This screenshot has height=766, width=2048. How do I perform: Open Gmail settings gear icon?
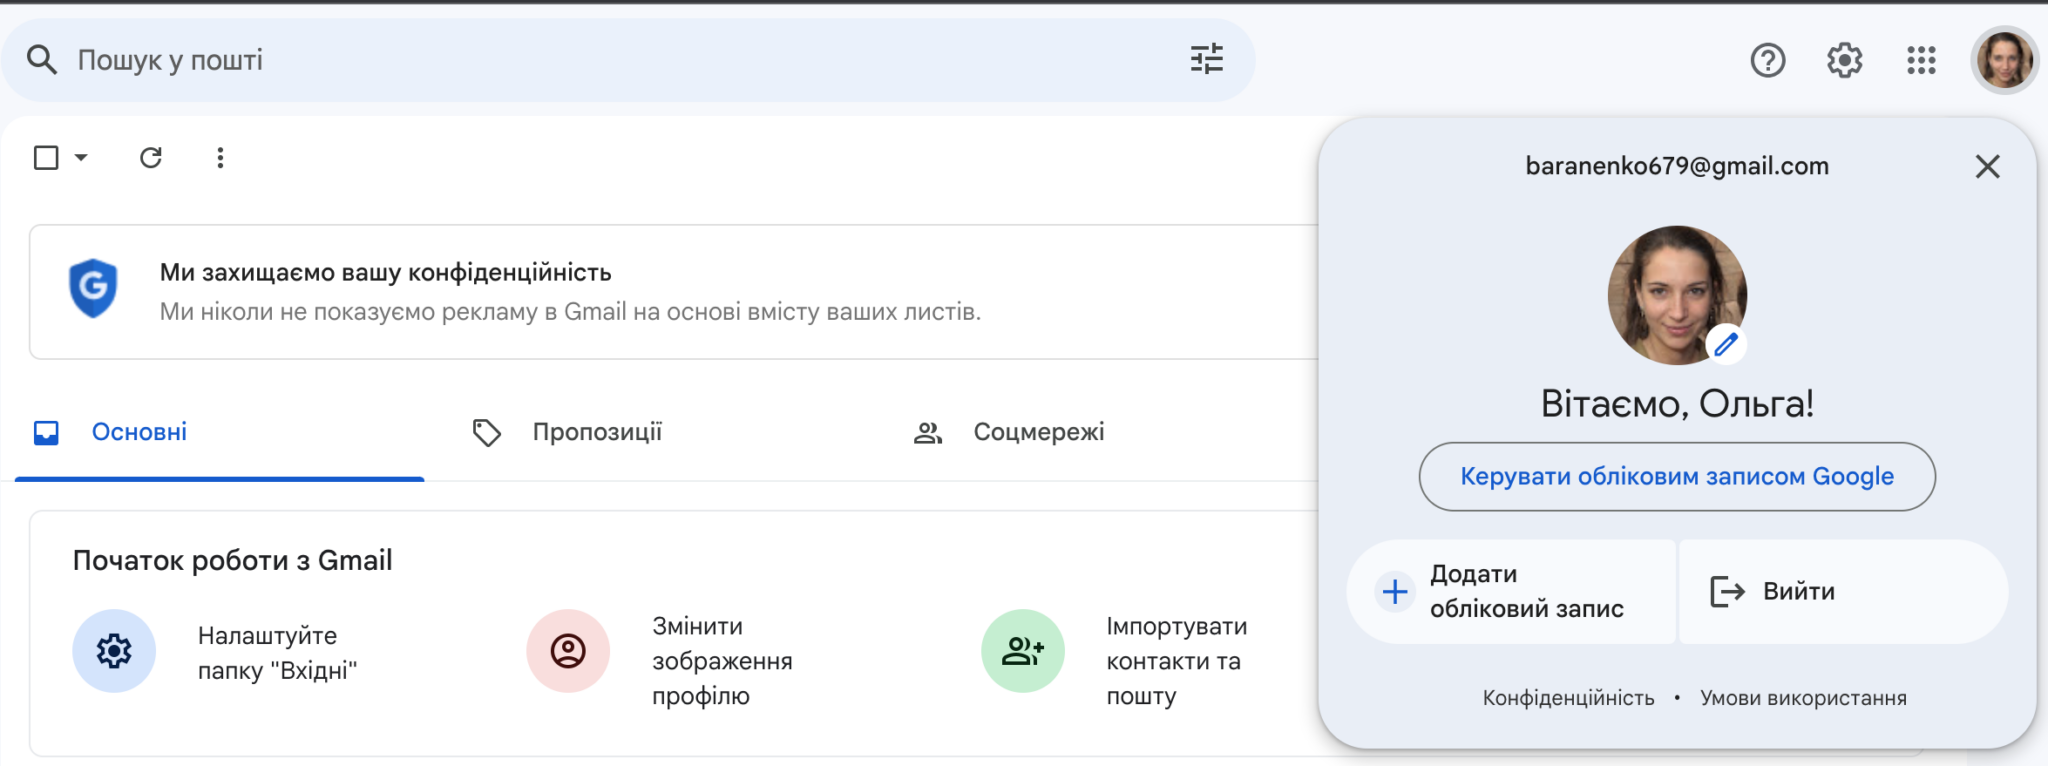(x=1845, y=61)
